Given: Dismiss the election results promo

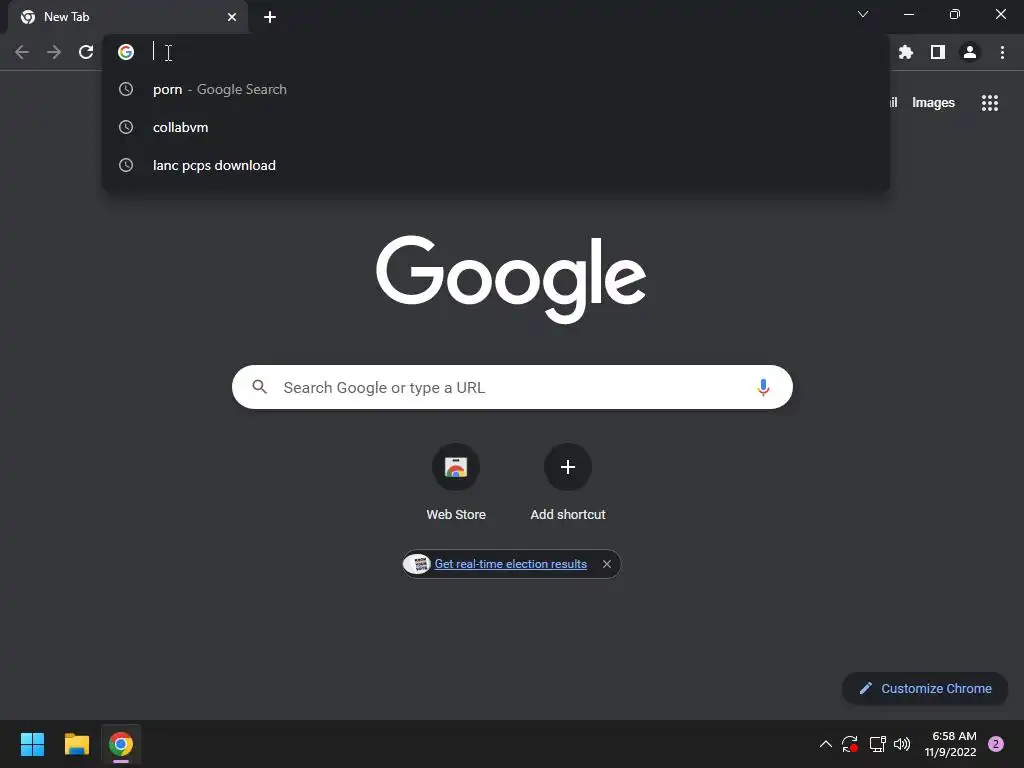Looking at the screenshot, I should pyautogui.click(x=607, y=564).
